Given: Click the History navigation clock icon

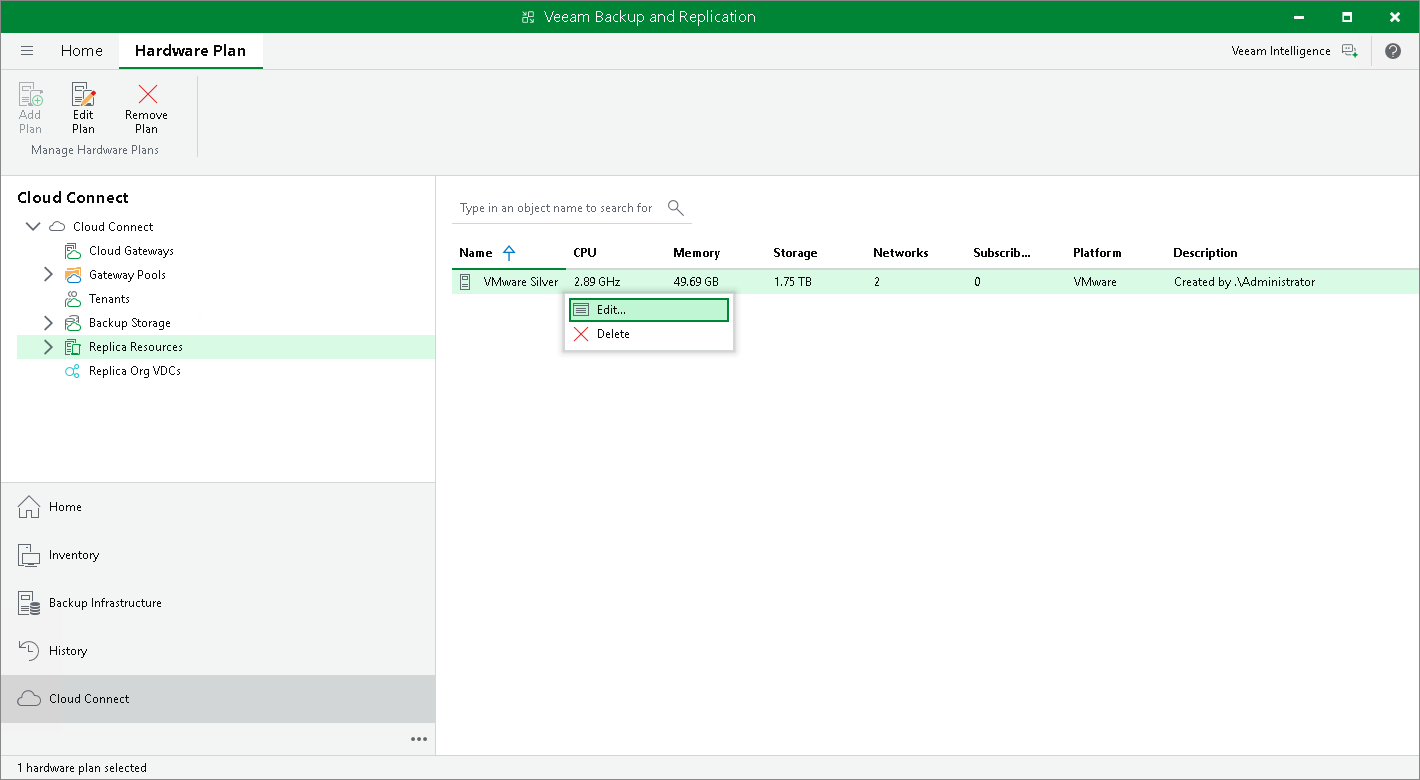Looking at the screenshot, I should point(30,651).
